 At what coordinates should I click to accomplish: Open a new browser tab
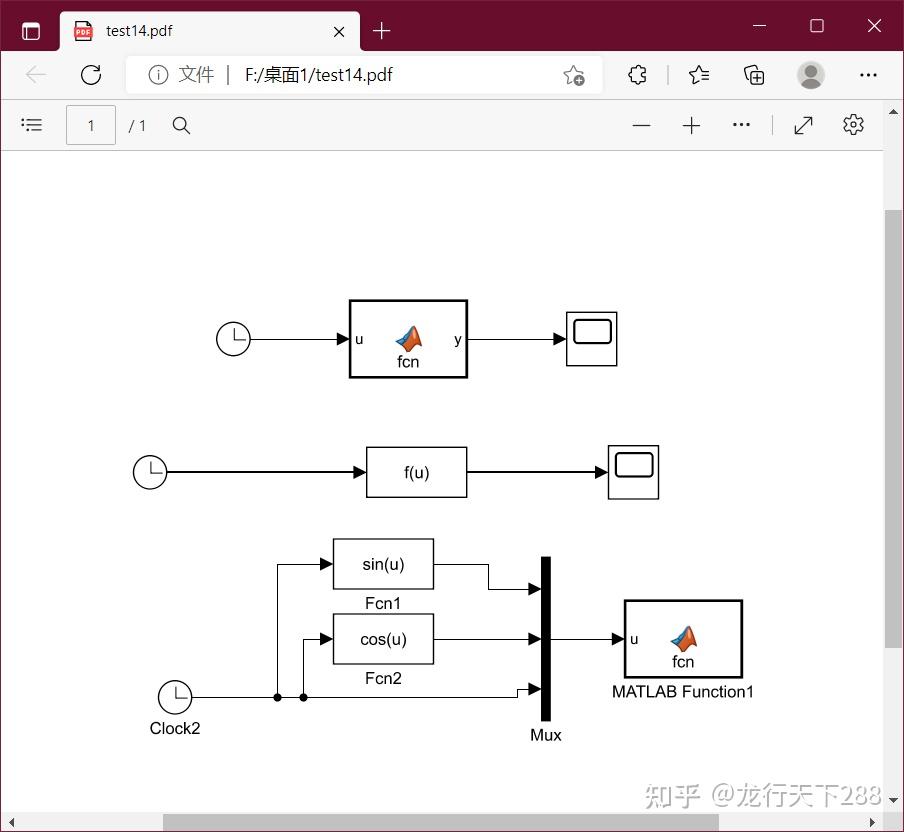pyautogui.click(x=381, y=31)
